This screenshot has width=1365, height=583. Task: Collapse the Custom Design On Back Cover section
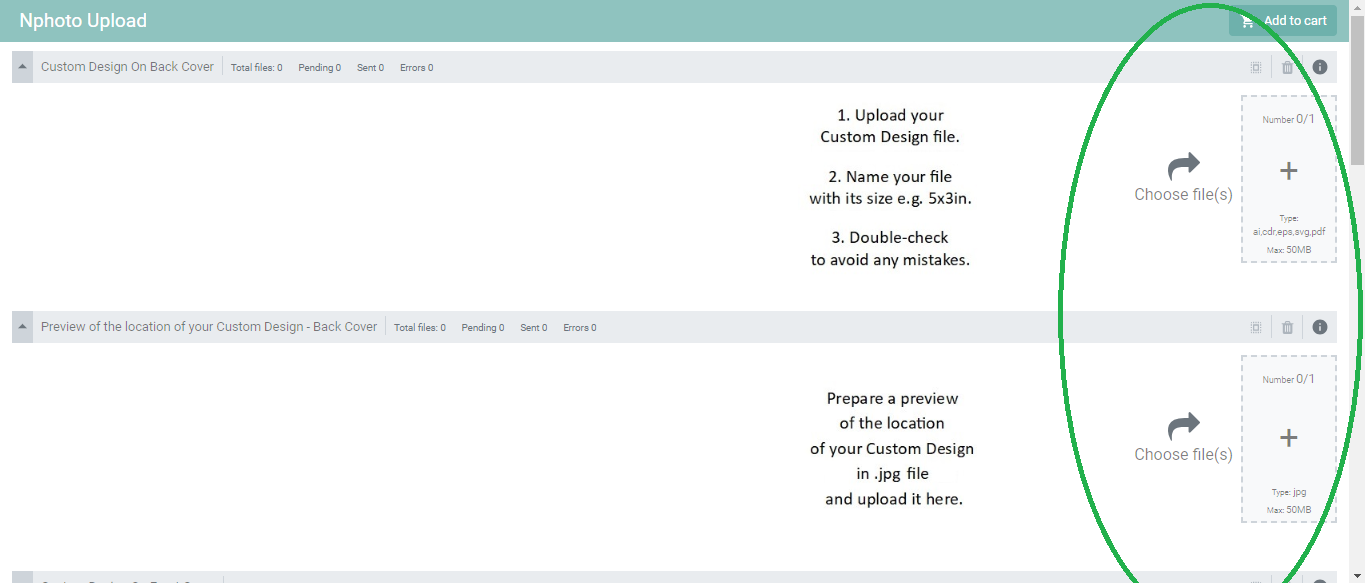pyautogui.click(x=22, y=67)
